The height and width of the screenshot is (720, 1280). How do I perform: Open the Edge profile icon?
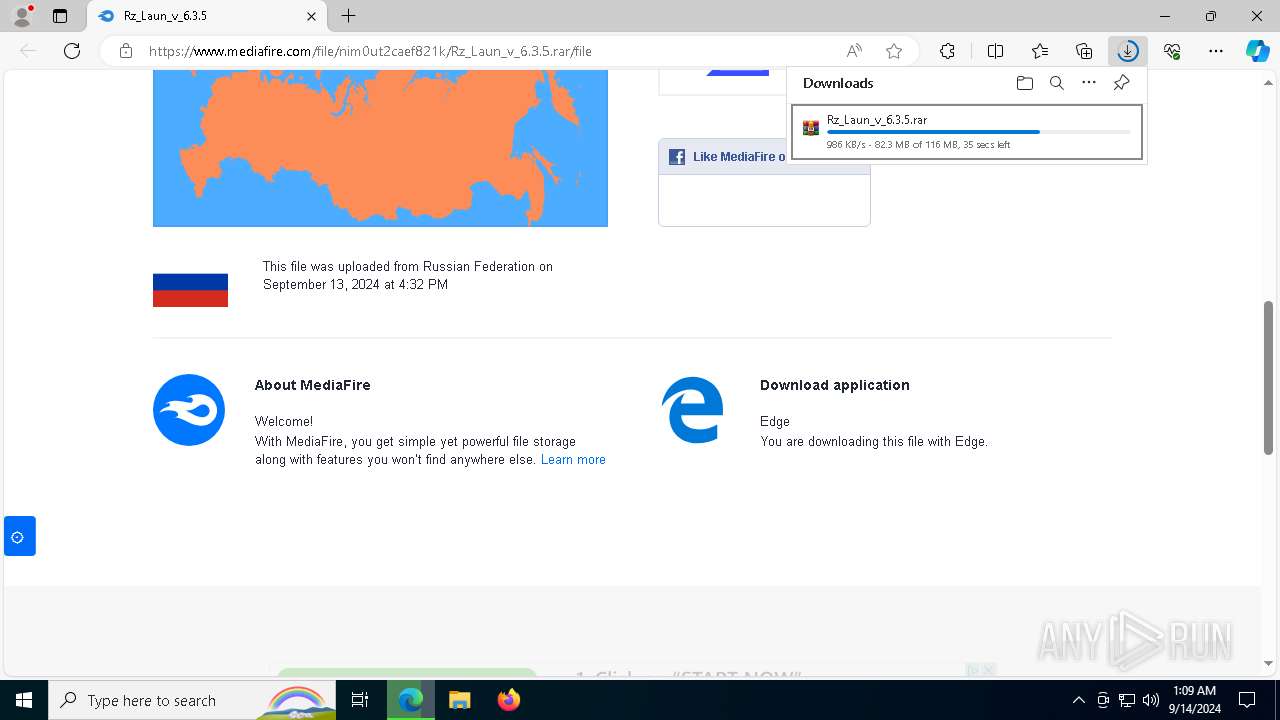point(21,16)
